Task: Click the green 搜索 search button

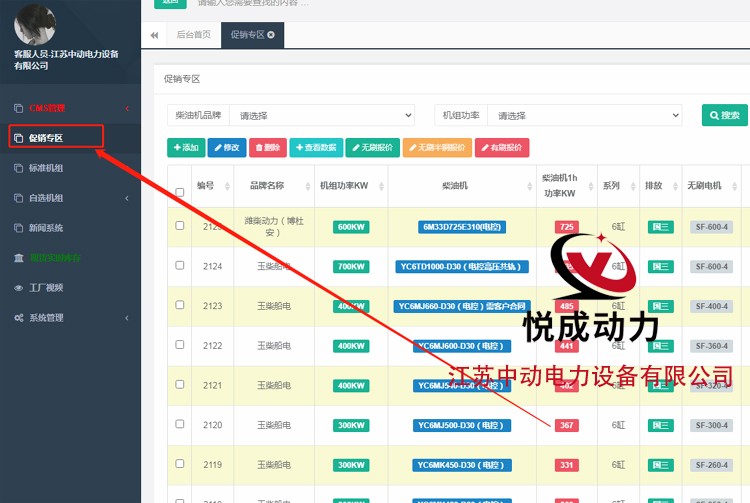Action: 724,115
